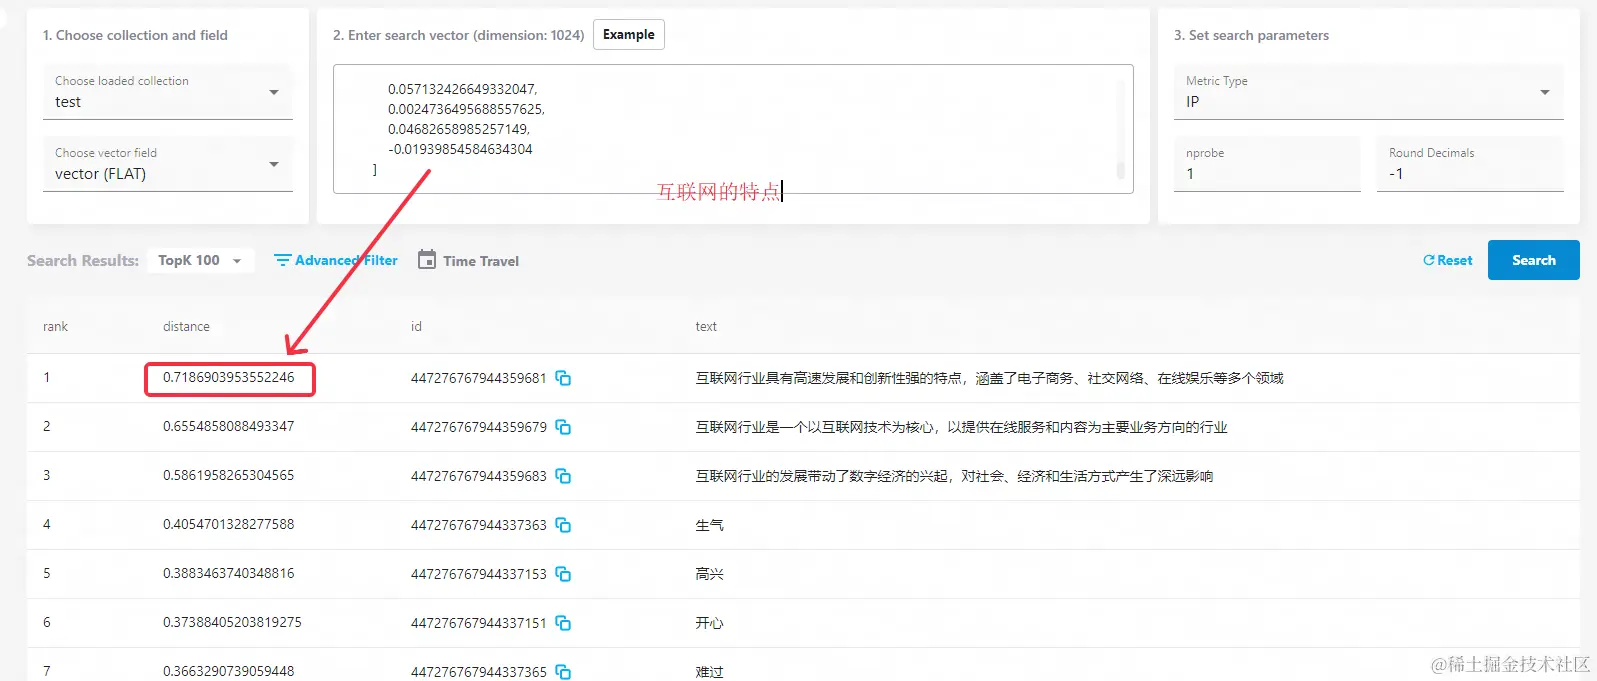Click the result text 开心
The image size is (1597, 681).
tap(709, 623)
